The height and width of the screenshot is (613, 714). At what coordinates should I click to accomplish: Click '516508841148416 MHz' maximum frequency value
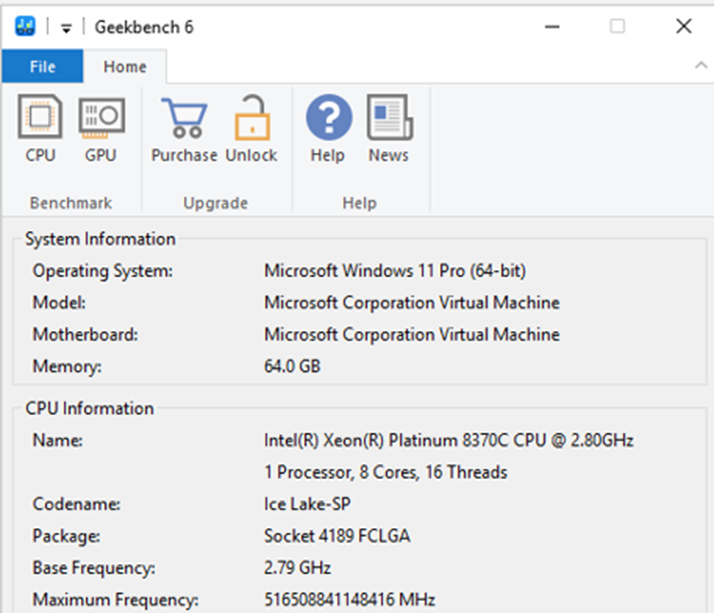350,600
